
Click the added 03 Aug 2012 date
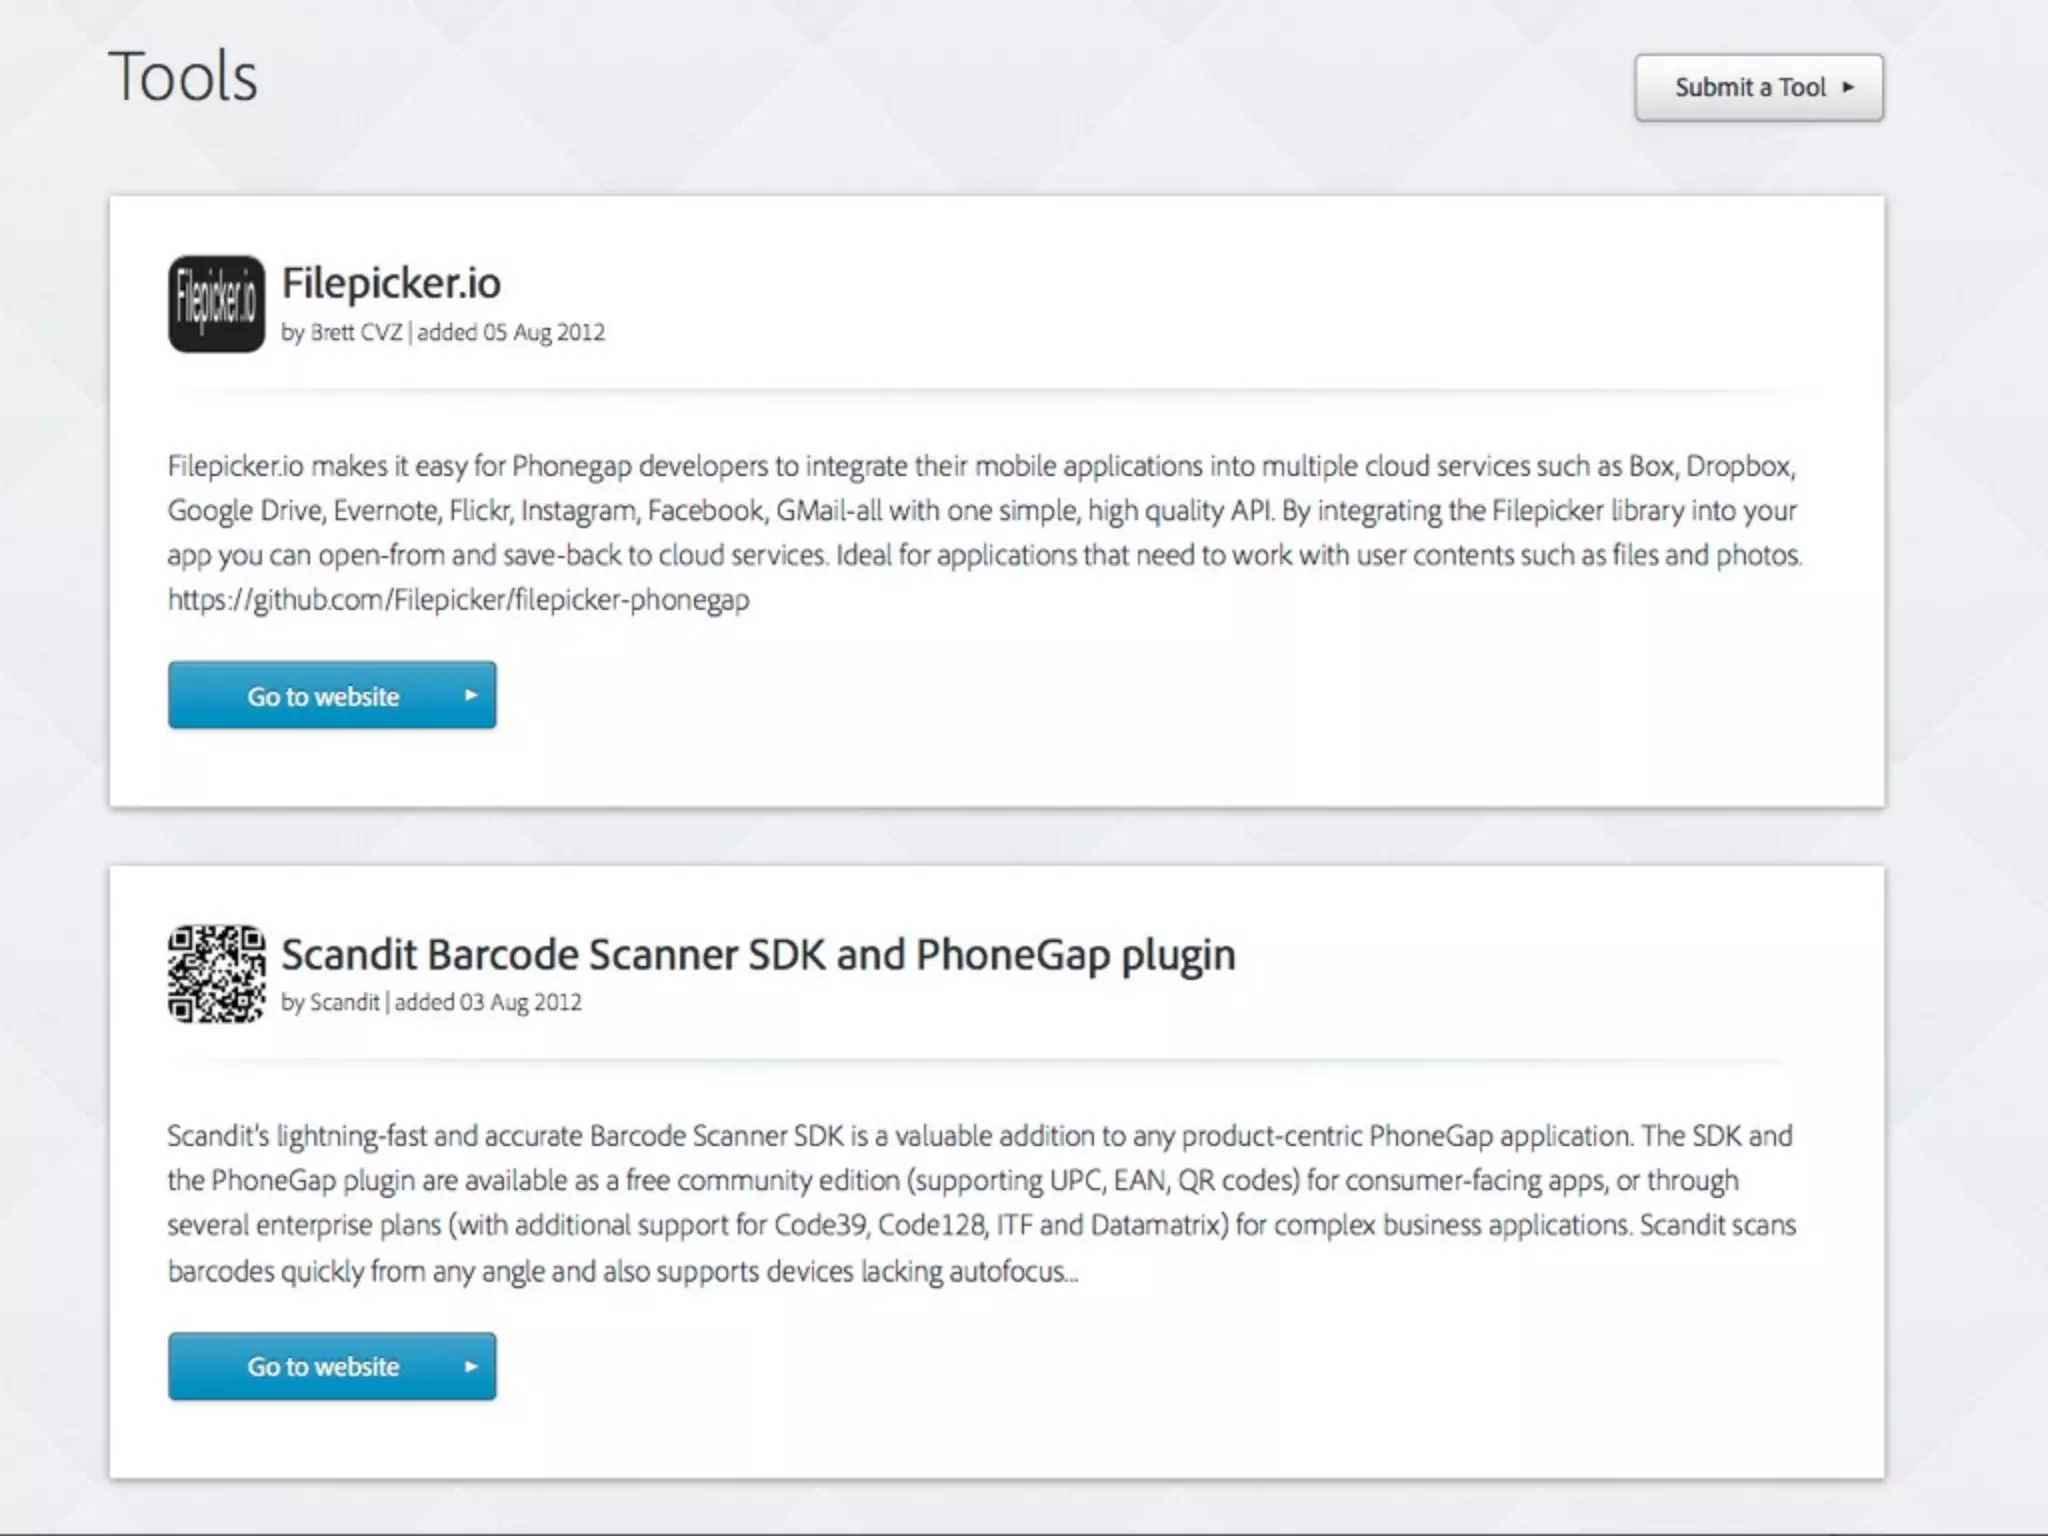click(488, 1003)
